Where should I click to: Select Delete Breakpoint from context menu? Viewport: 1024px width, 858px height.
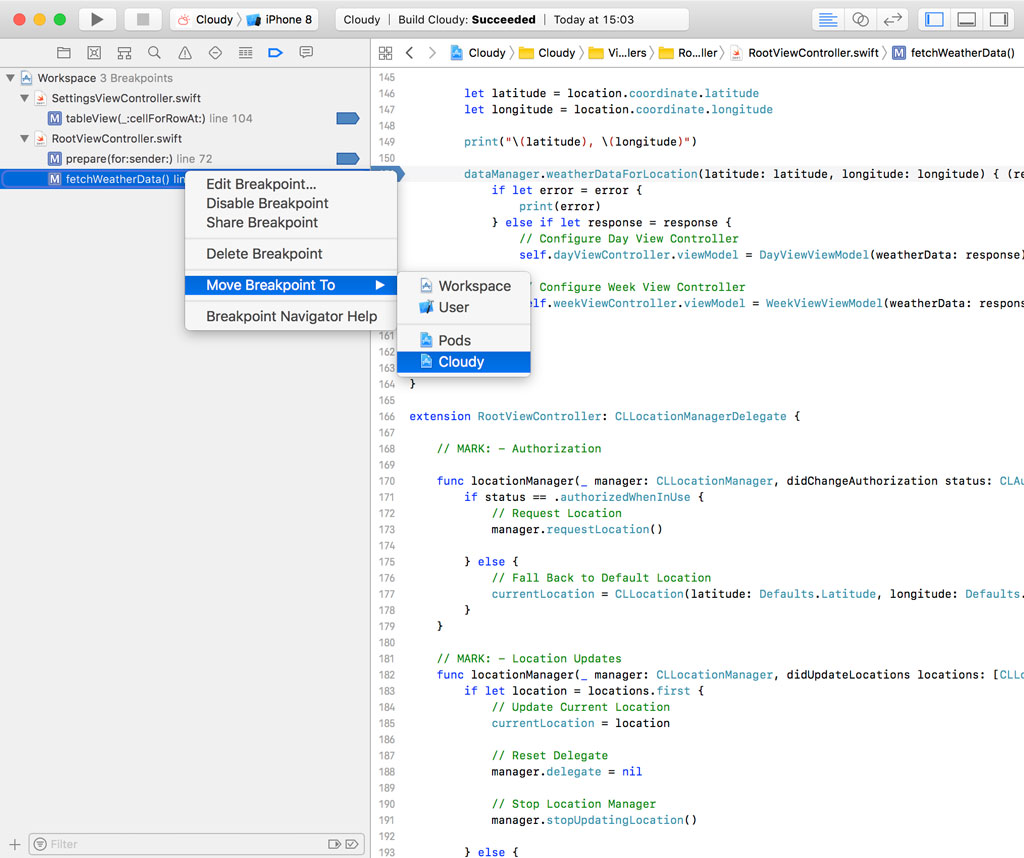click(x=264, y=254)
